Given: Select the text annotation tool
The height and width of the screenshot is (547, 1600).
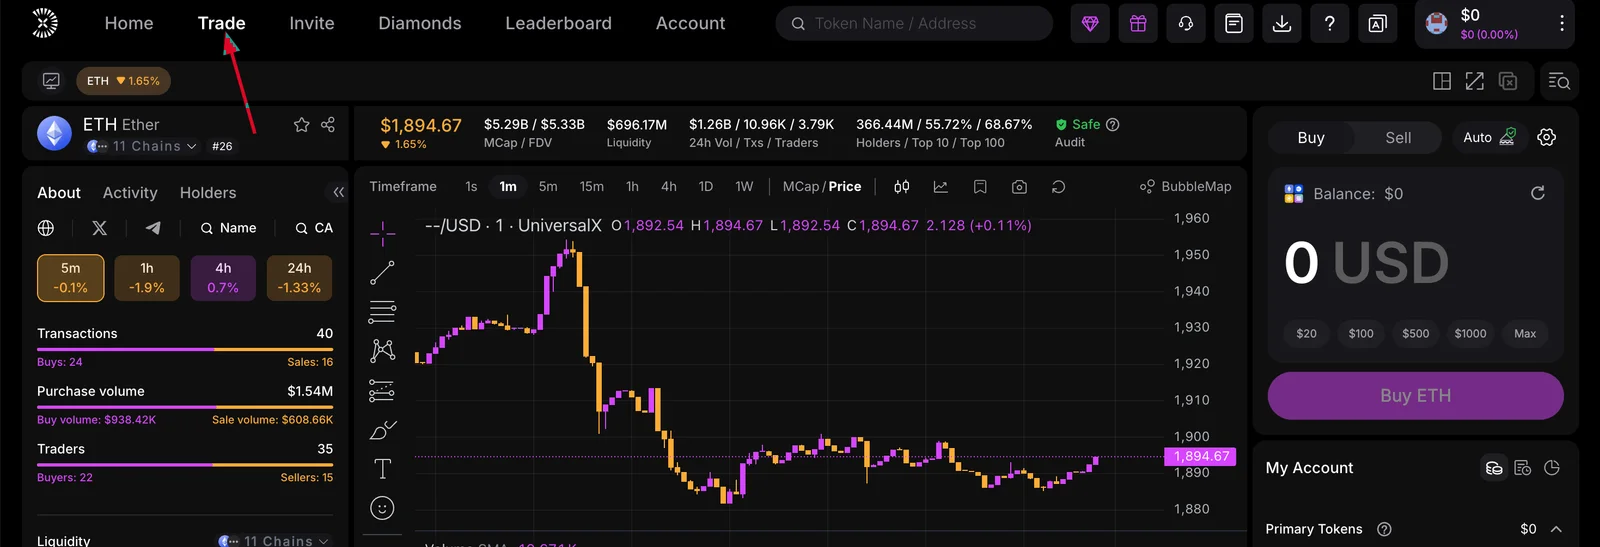Looking at the screenshot, I should point(383,469).
